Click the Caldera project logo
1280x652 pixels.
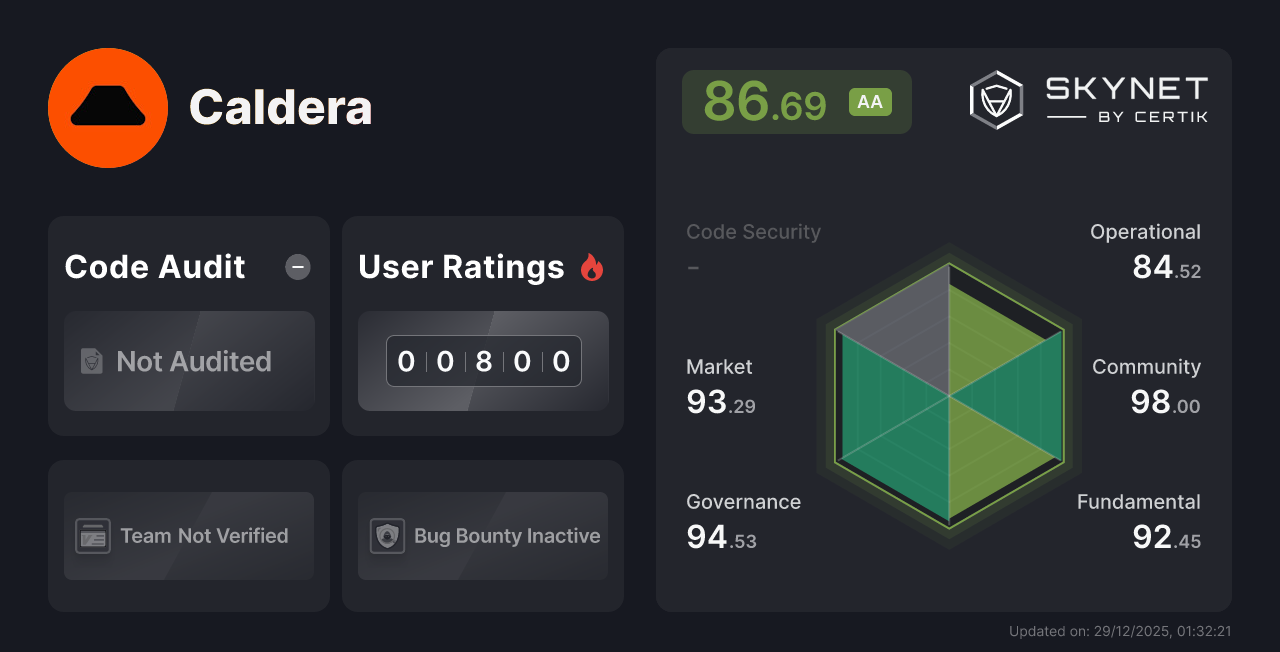pos(108,107)
